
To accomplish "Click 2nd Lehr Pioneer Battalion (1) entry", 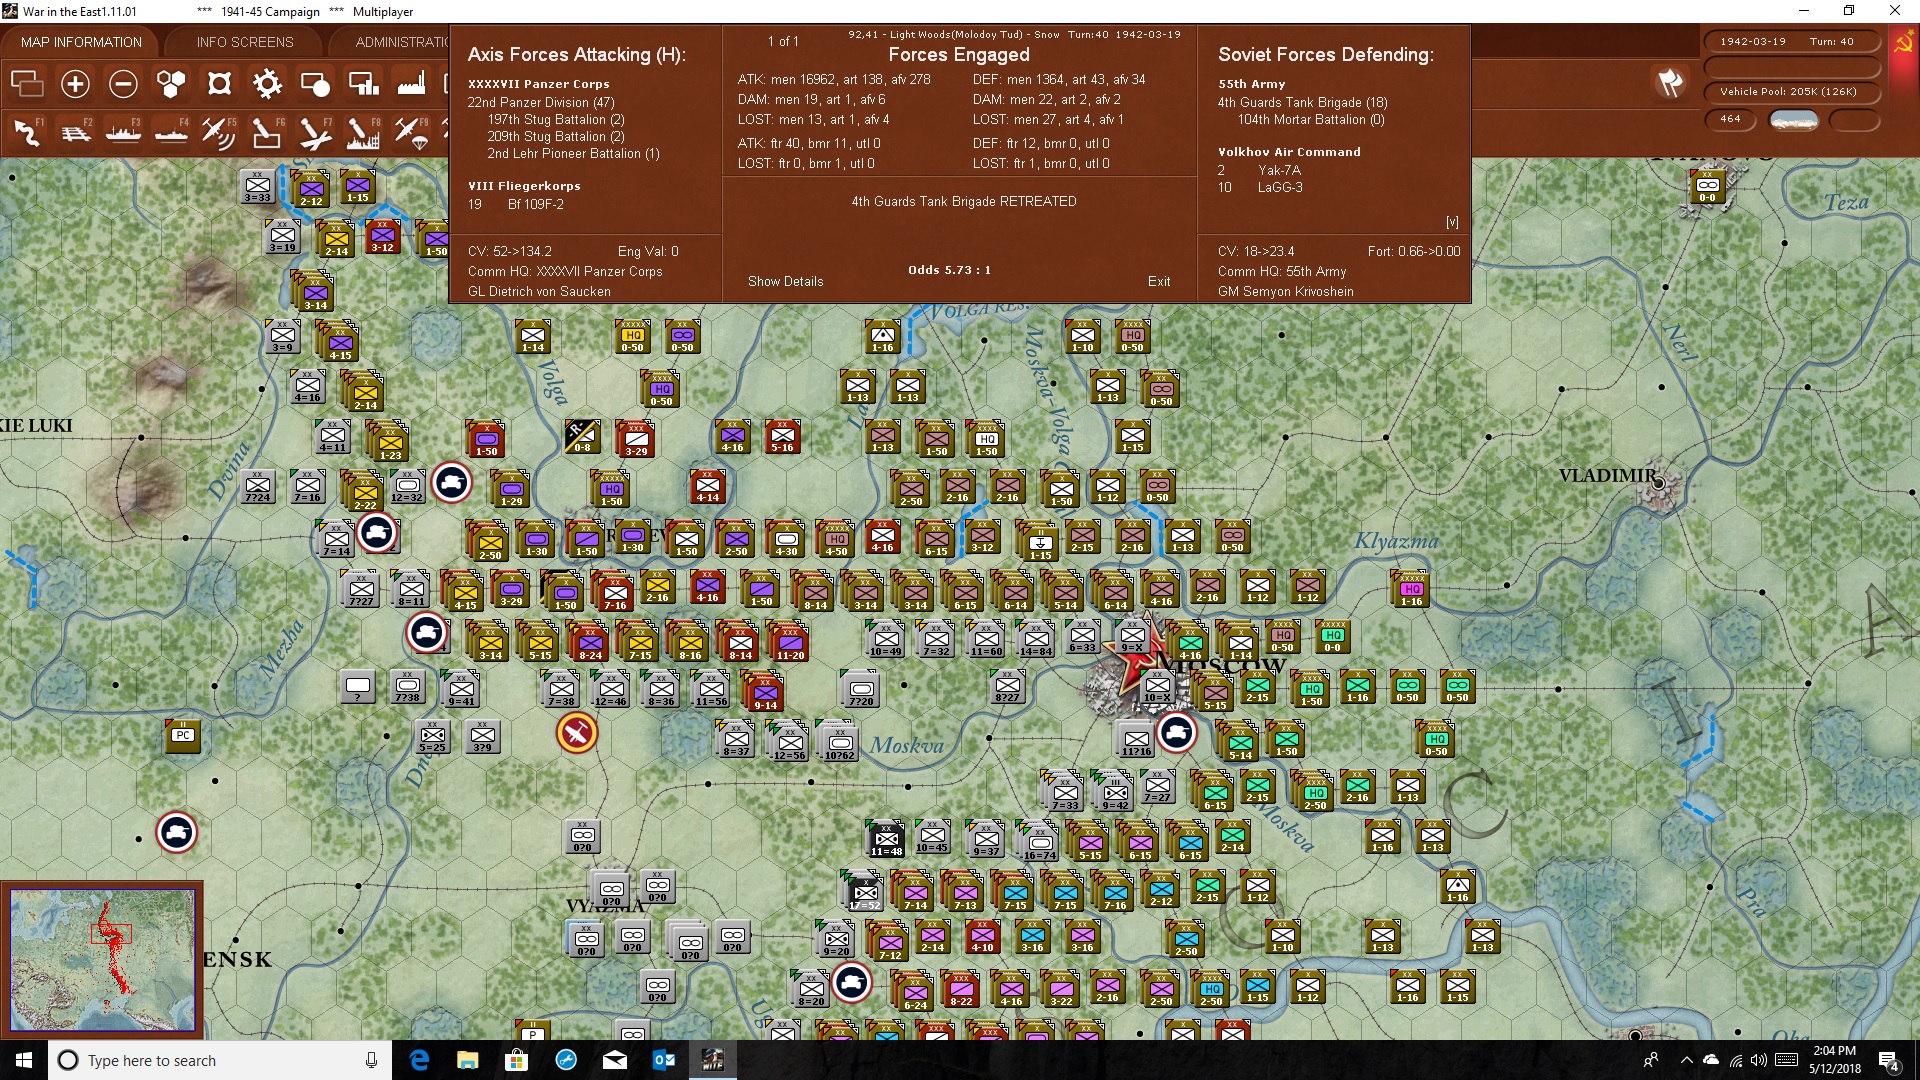I will click(x=573, y=153).
